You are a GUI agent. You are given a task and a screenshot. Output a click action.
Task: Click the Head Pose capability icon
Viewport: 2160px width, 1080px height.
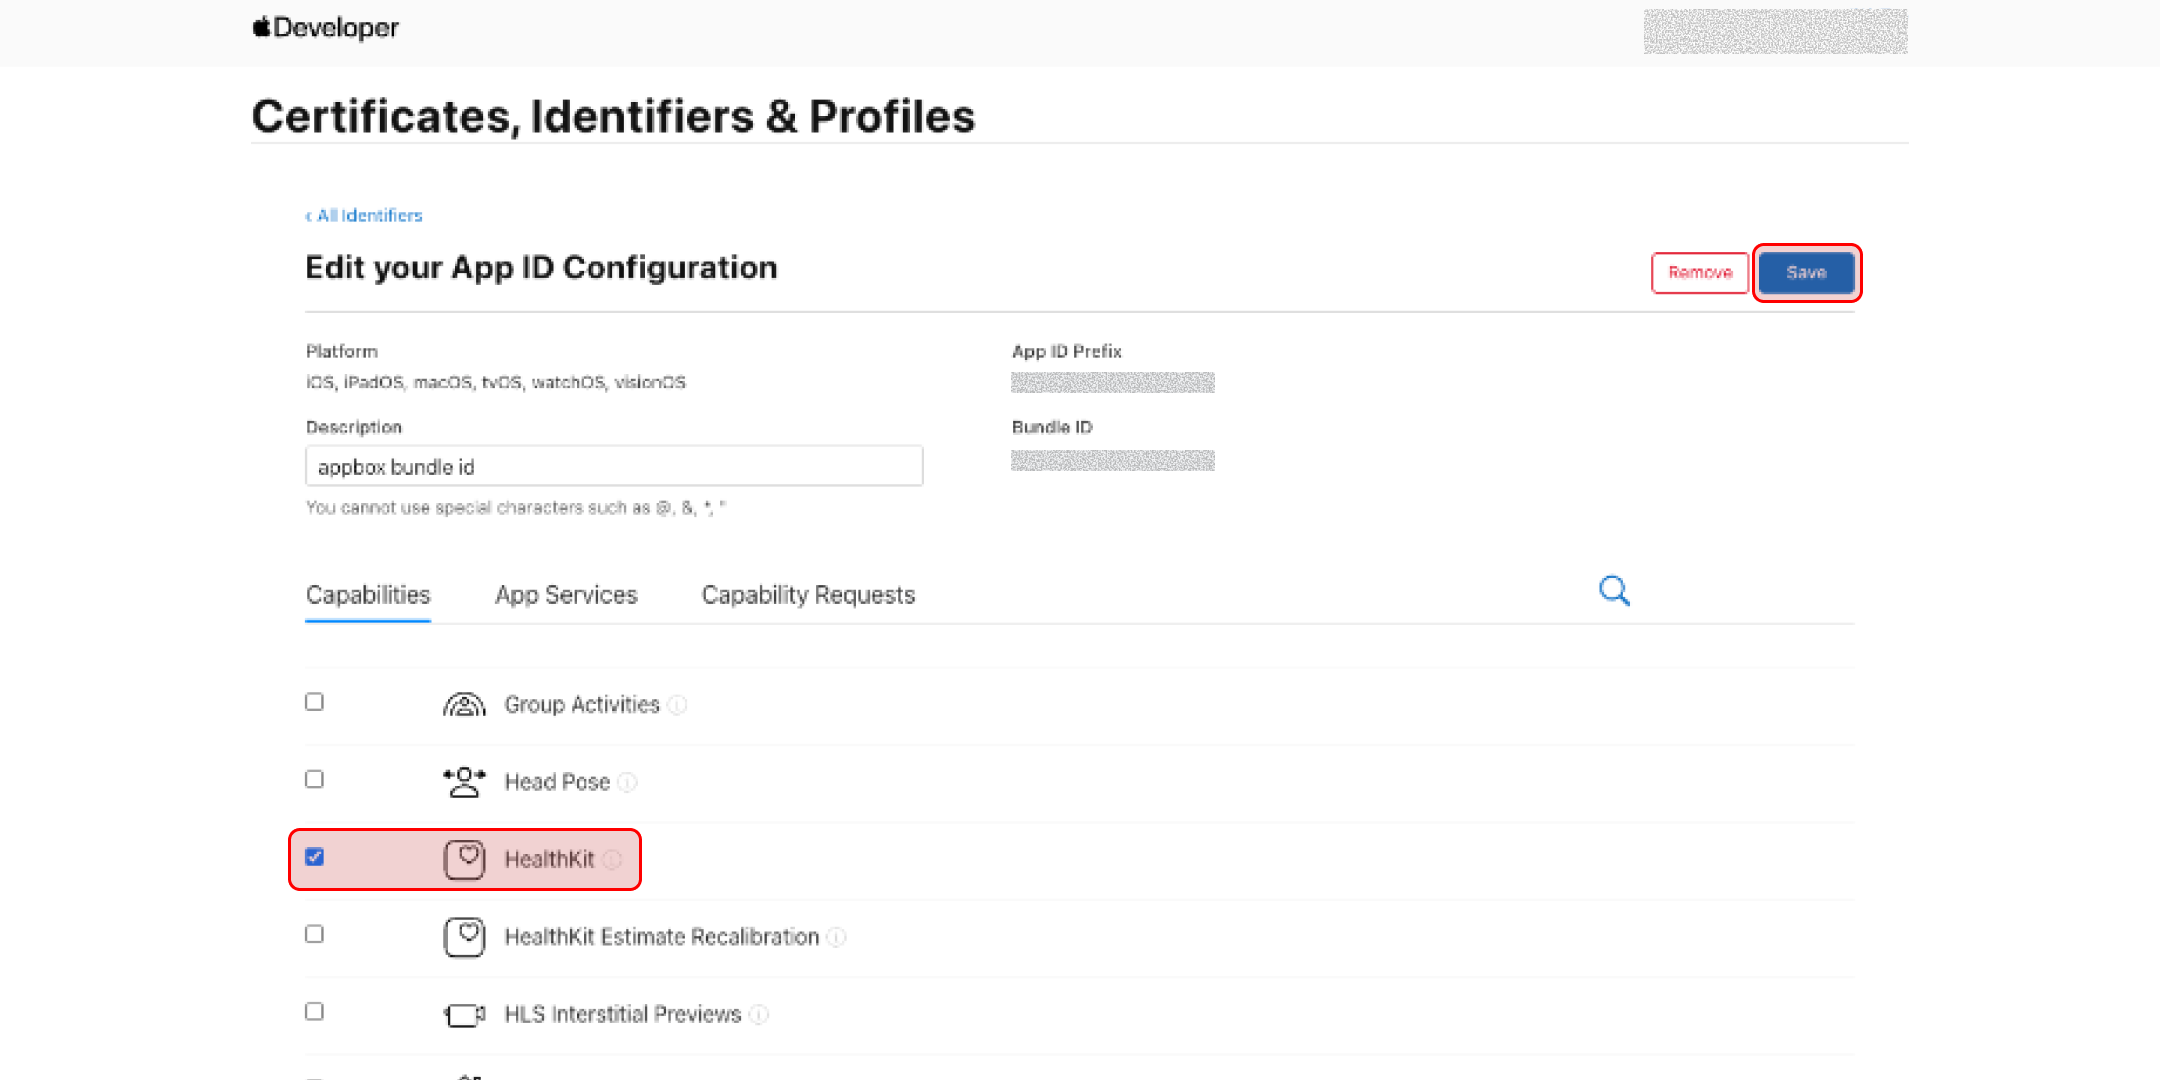(464, 782)
